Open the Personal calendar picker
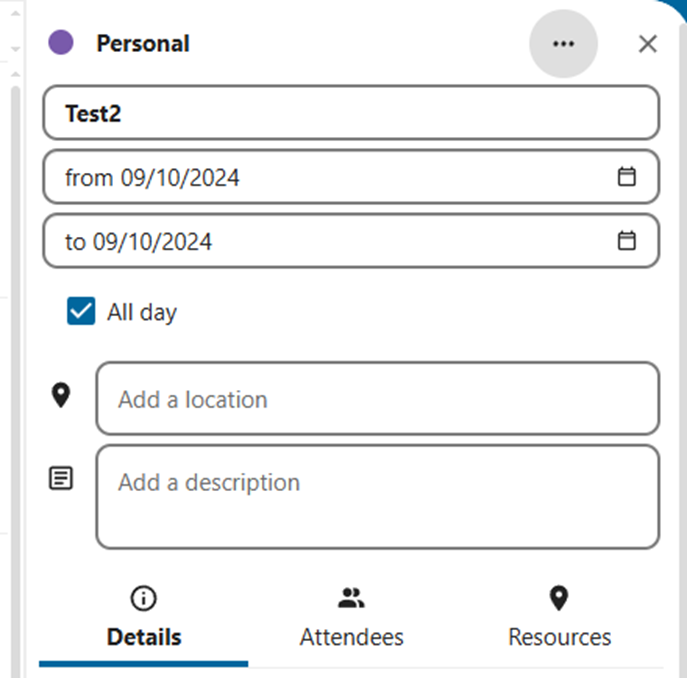 pos(142,44)
